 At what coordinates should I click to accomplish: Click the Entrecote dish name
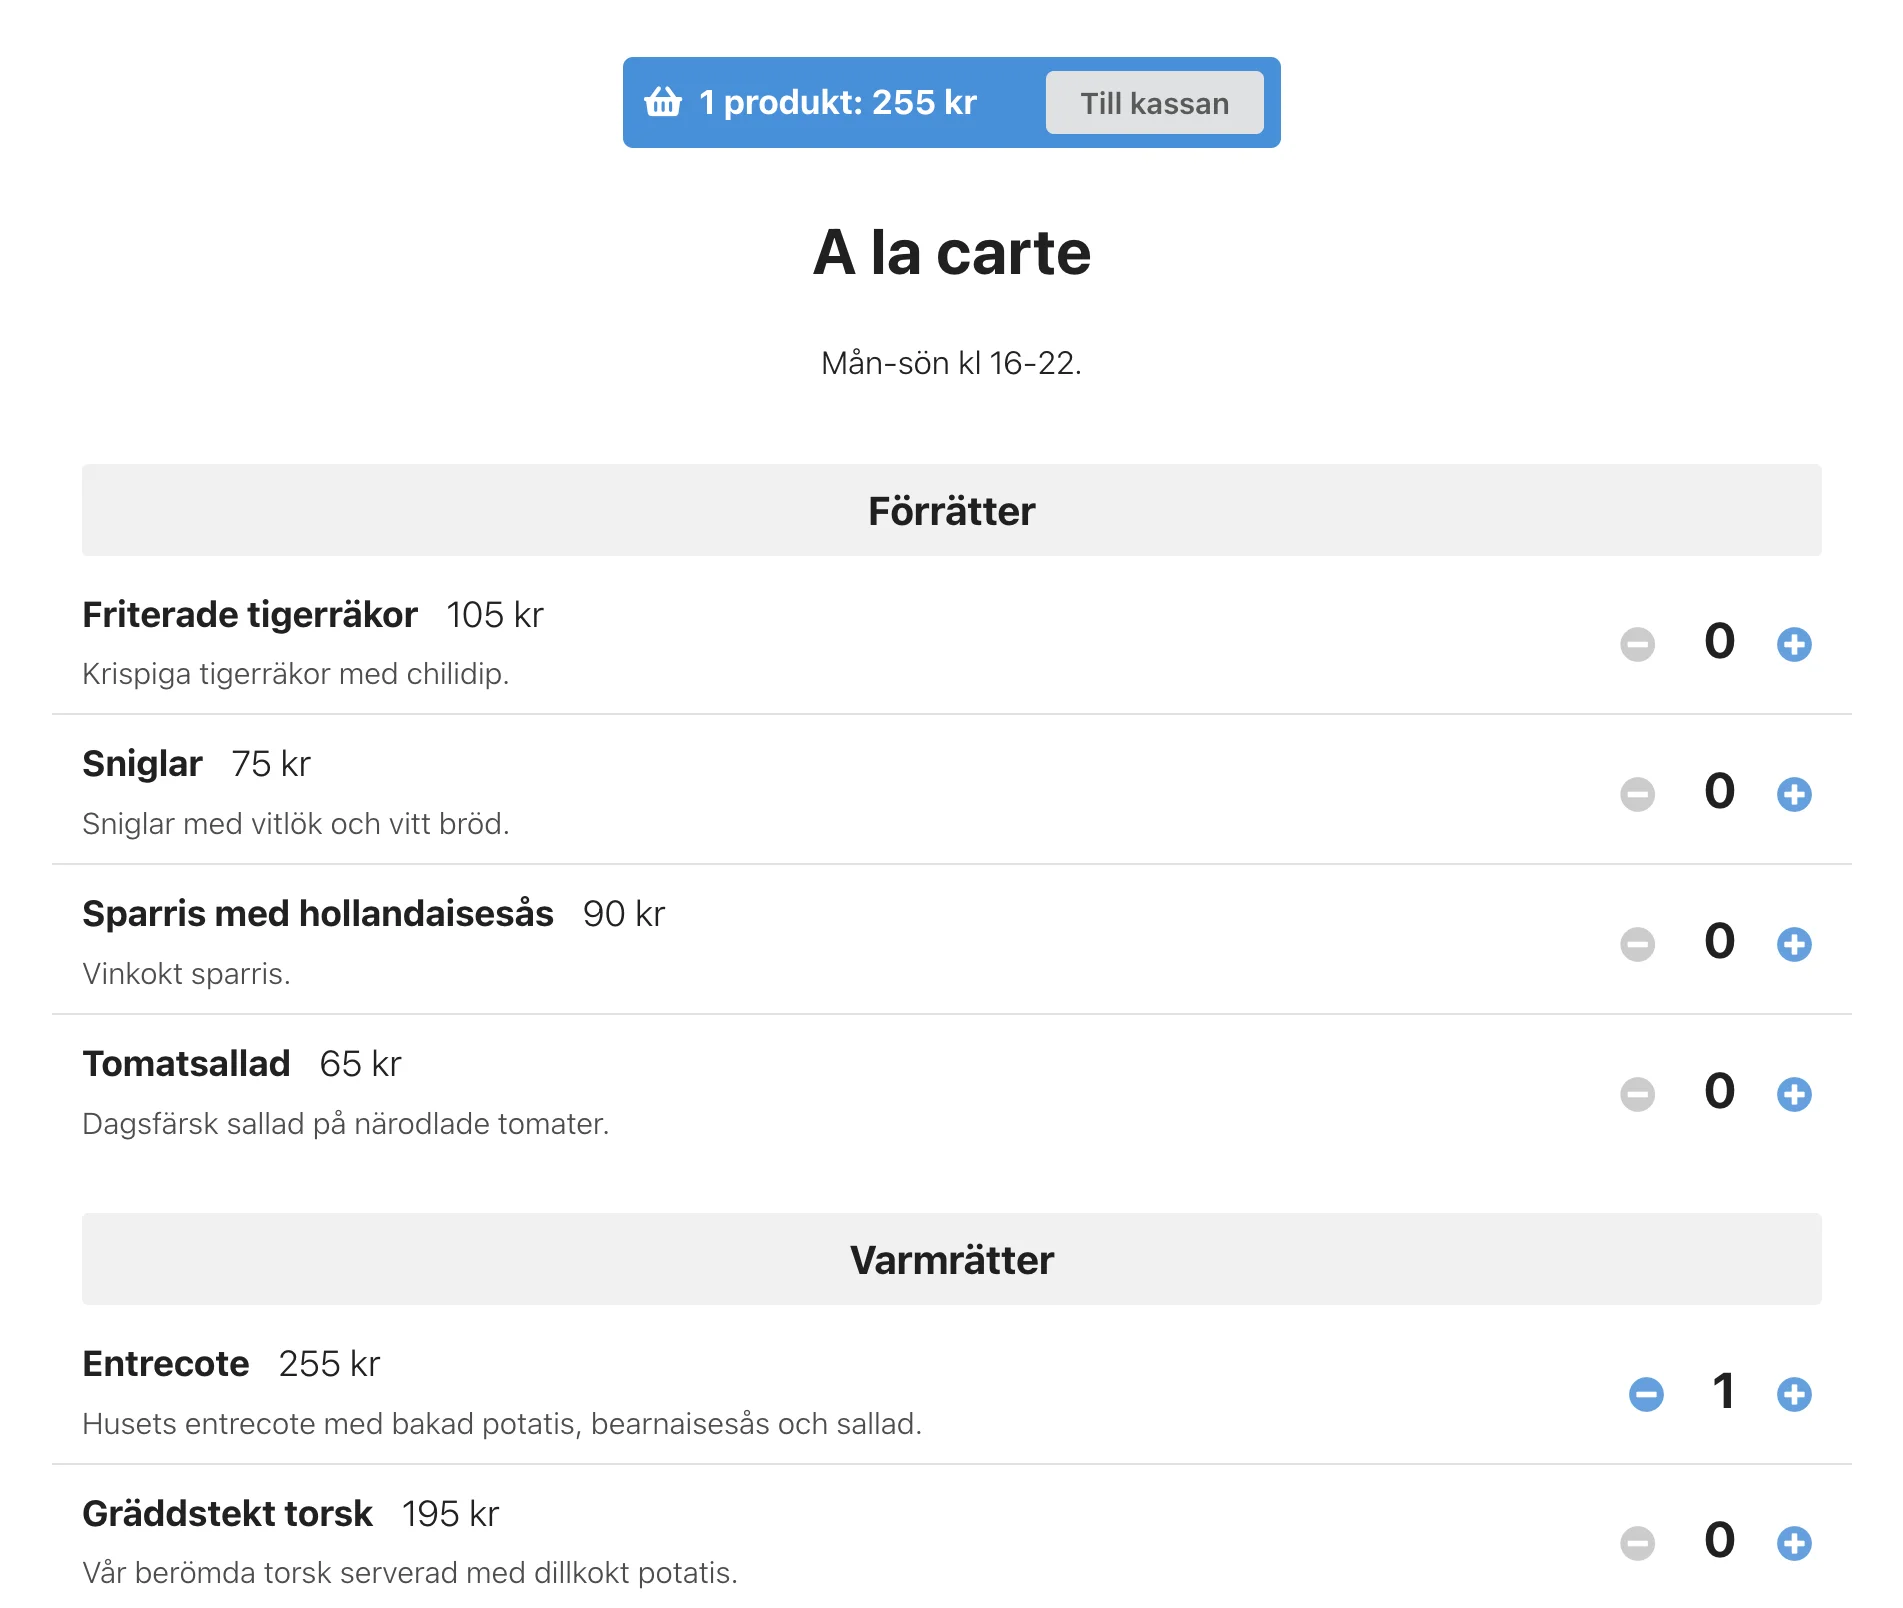pyautogui.click(x=166, y=1364)
